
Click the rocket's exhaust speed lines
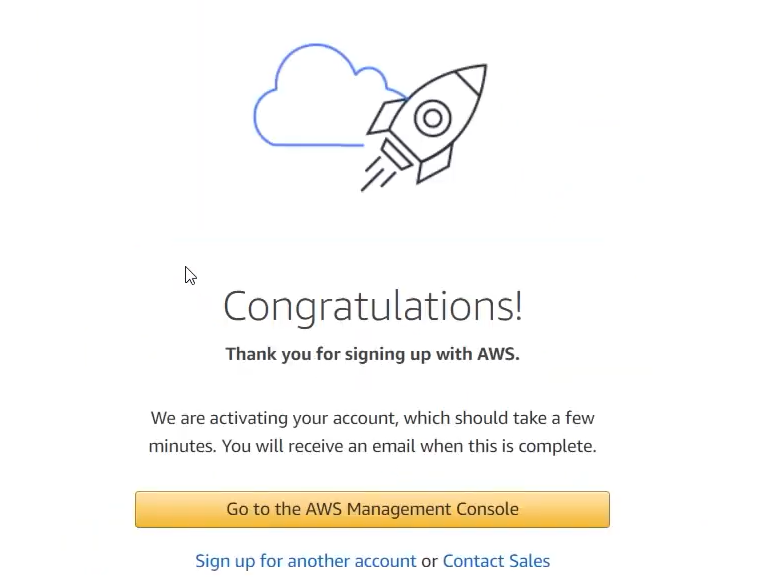pos(378,174)
